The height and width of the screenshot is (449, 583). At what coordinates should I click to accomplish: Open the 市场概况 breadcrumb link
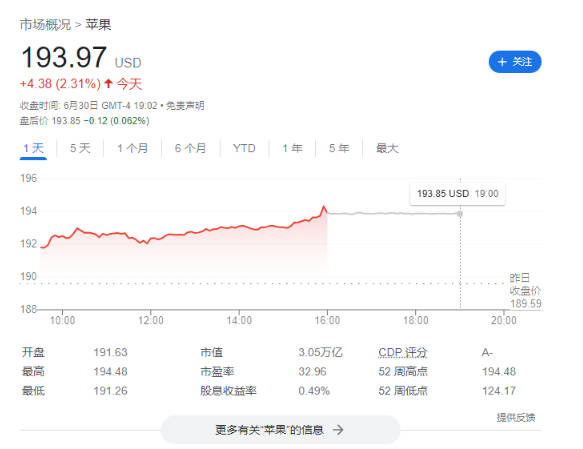click(45, 25)
